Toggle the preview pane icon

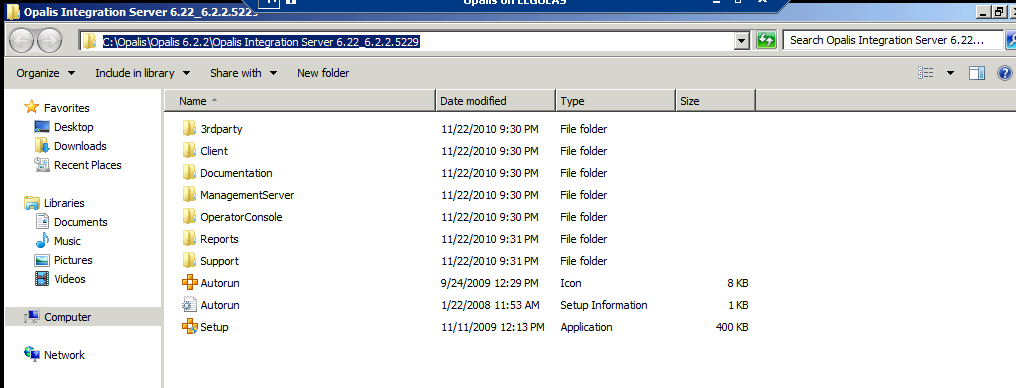pyautogui.click(x=976, y=73)
